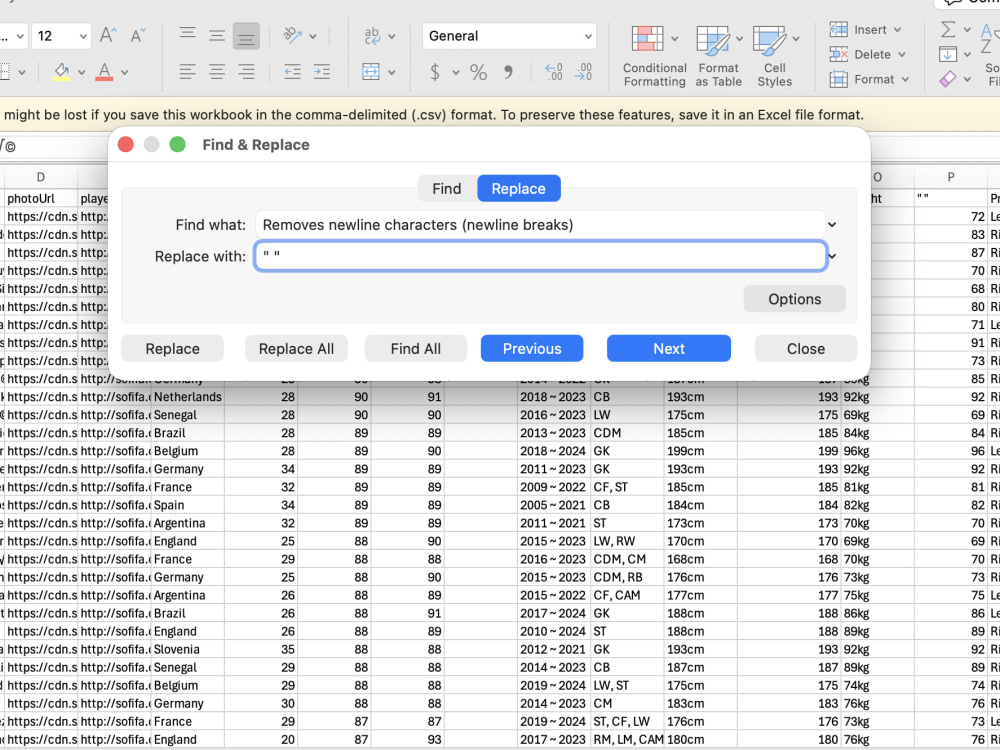This screenshot has width=1000, height=750.
Task: Increase indent
Action: point(321,71)
